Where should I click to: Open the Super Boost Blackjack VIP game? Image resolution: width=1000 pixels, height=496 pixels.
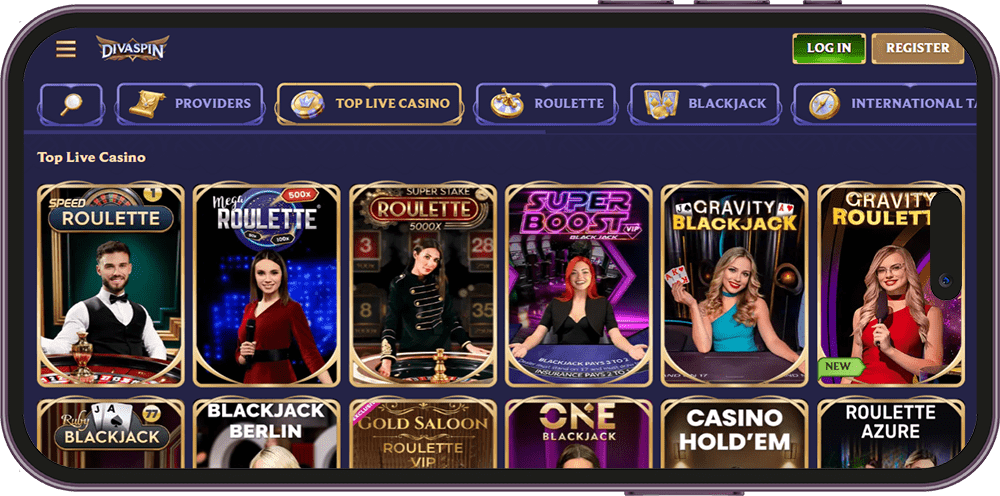578,285
